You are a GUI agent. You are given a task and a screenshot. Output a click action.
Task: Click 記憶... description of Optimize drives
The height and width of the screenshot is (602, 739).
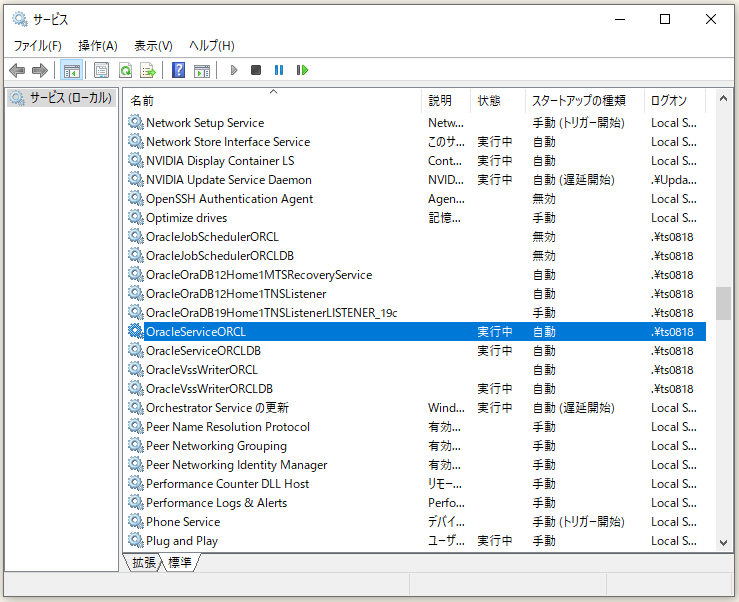444,217
